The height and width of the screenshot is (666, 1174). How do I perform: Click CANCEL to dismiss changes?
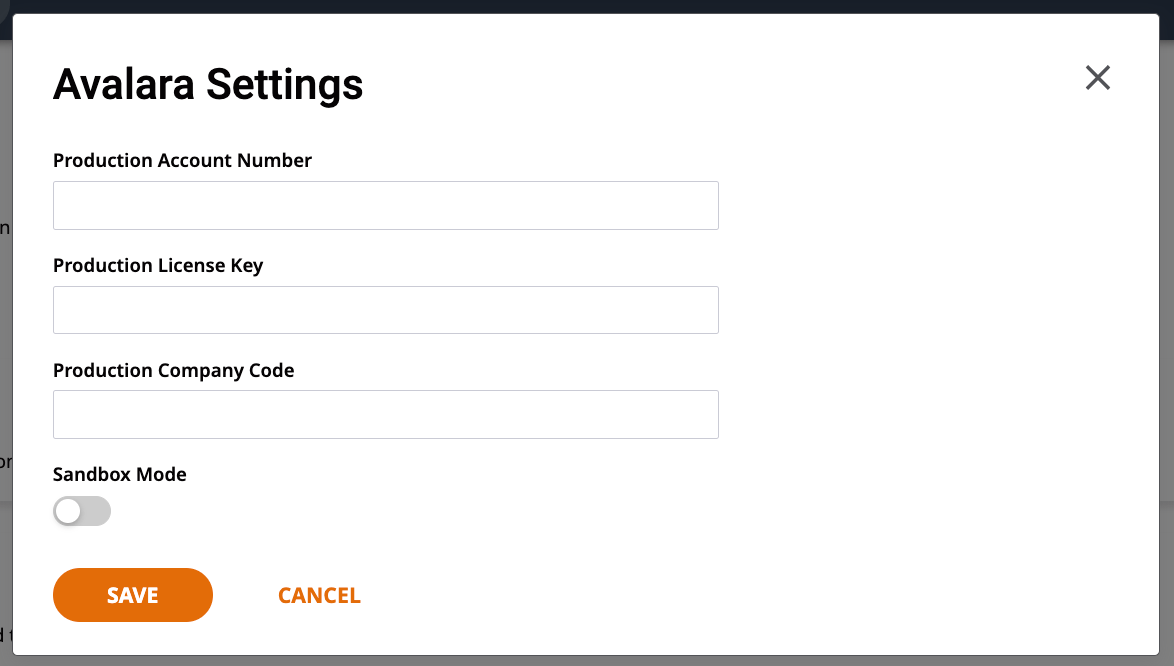pos(319,594)
